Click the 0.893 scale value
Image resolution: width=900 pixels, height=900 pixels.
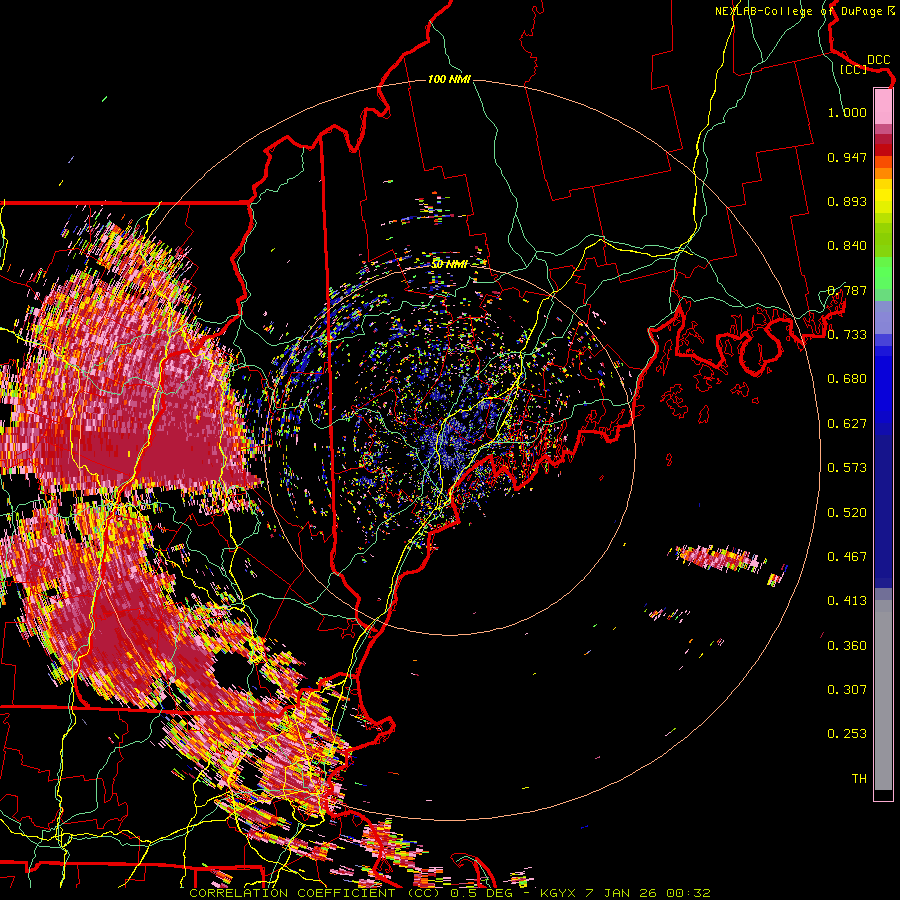click(x=847, y=201)
